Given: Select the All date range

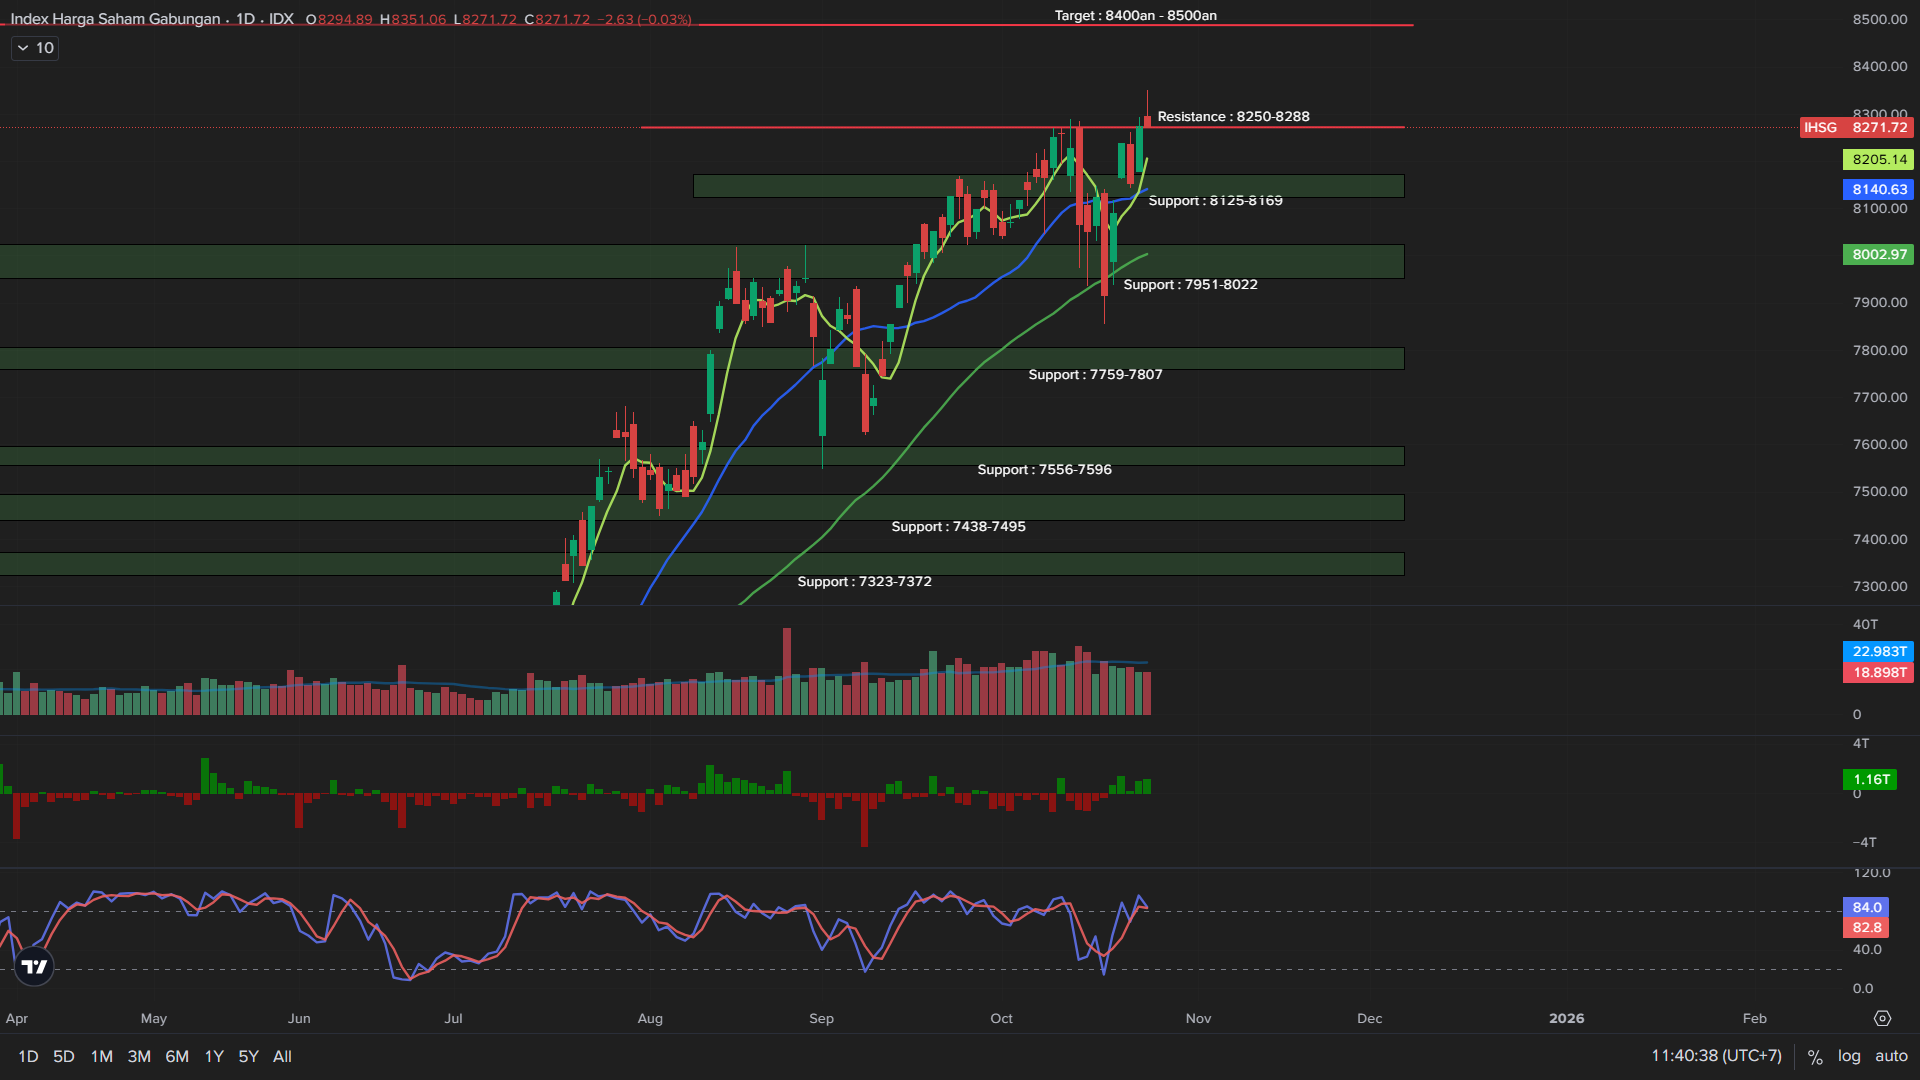Looking at the screenshot, I should tap(282, 1056).
